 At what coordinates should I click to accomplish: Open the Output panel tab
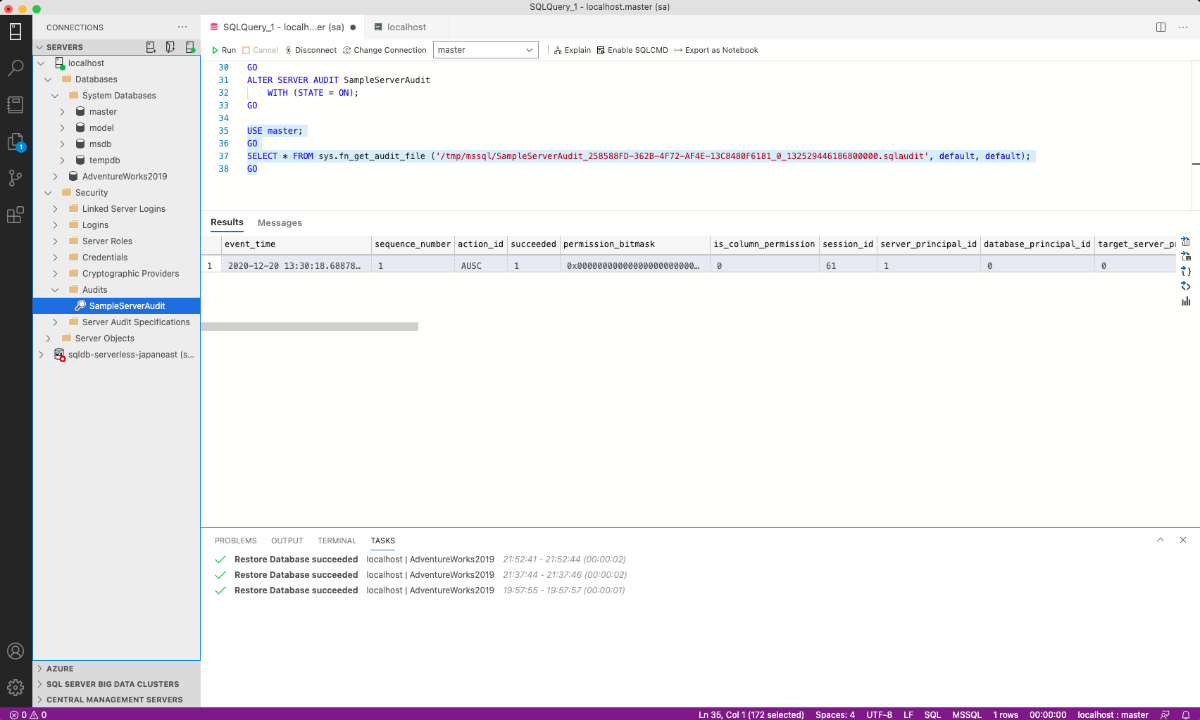coord(287,541)
